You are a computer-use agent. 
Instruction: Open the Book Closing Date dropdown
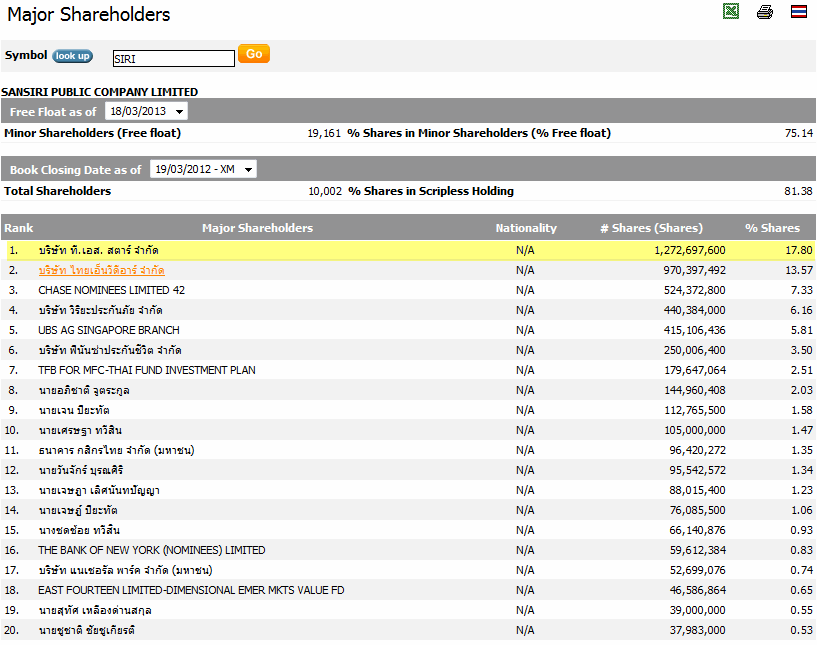(203, 169)
